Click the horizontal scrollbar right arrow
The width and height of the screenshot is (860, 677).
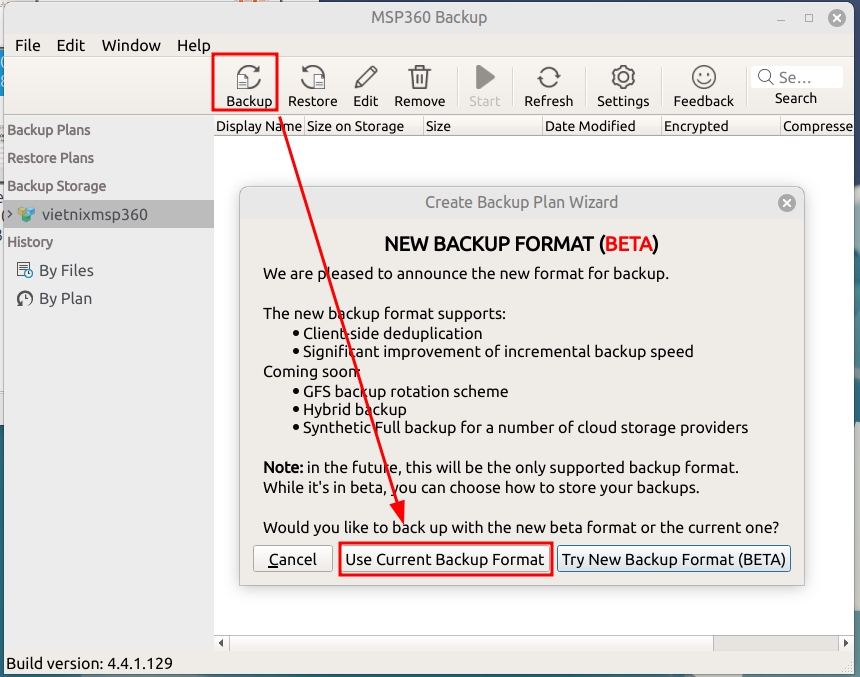click(x=846, y=643)
